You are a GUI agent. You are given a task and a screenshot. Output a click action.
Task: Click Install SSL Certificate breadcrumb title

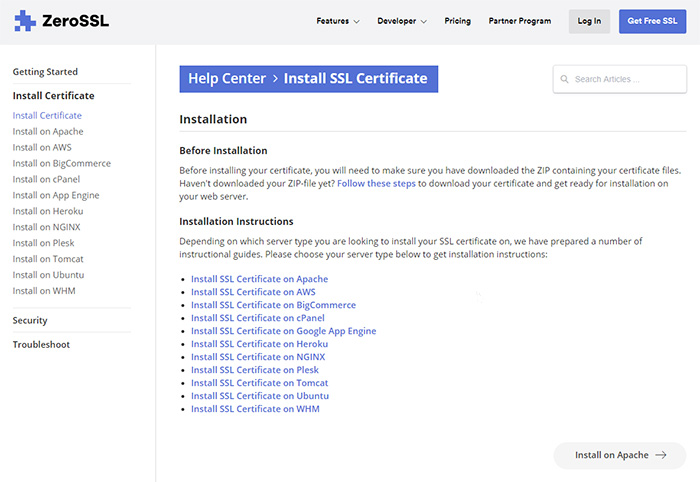point(355,79)
